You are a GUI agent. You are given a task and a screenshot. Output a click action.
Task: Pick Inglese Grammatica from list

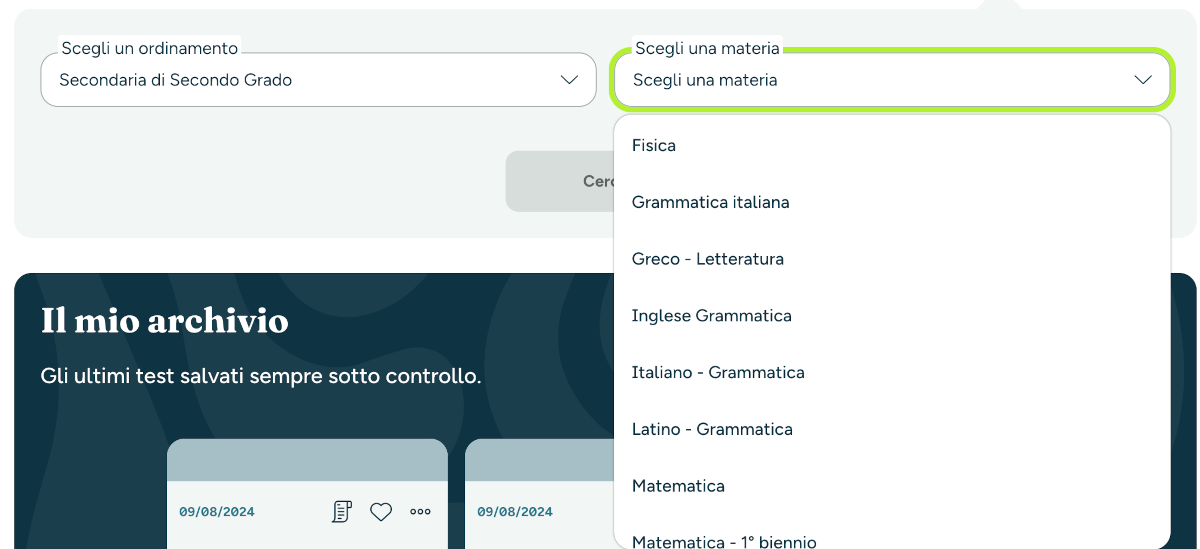click(x=891, y=316)
